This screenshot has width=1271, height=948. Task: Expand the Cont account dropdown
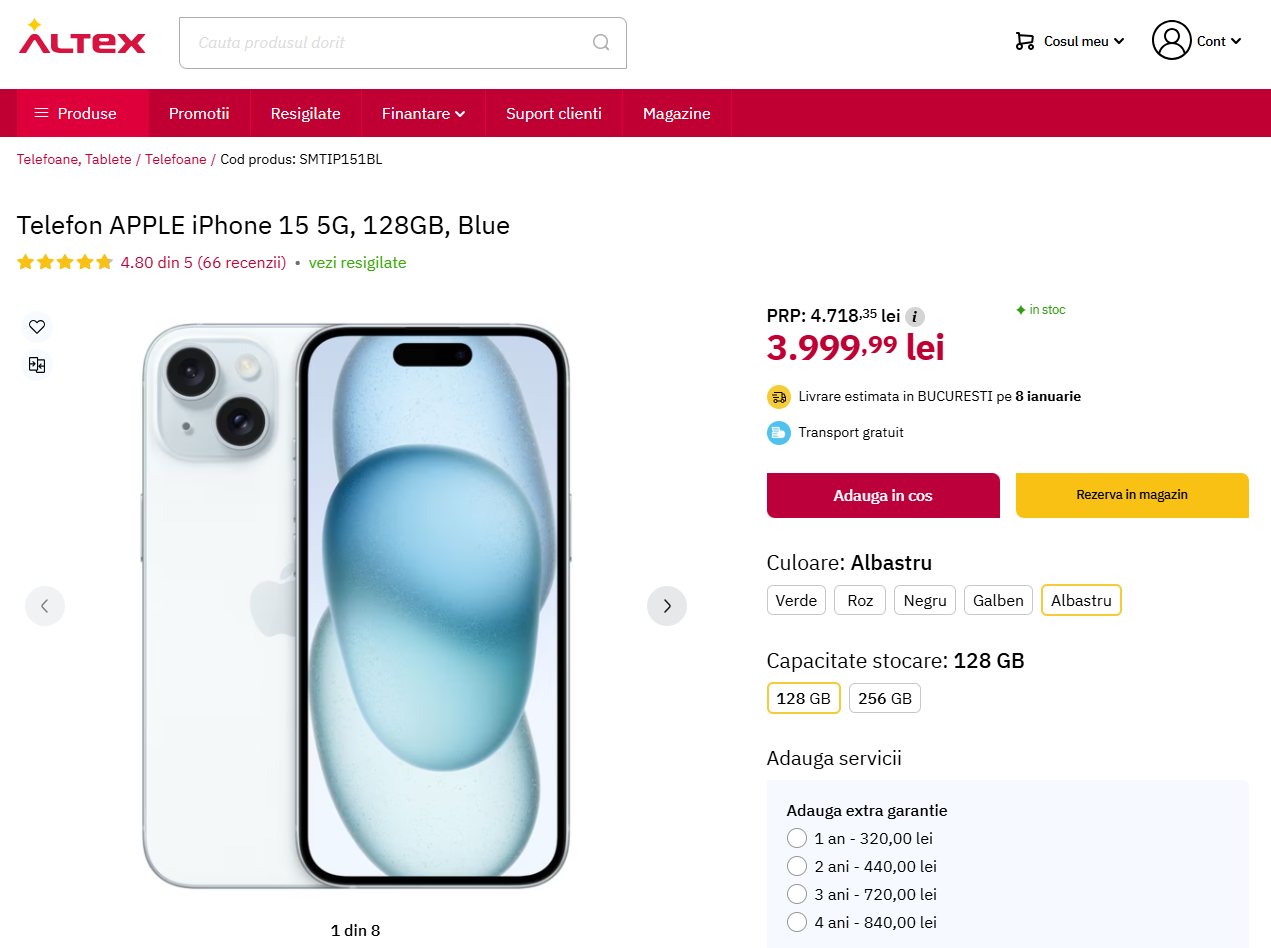(1218, 41)
